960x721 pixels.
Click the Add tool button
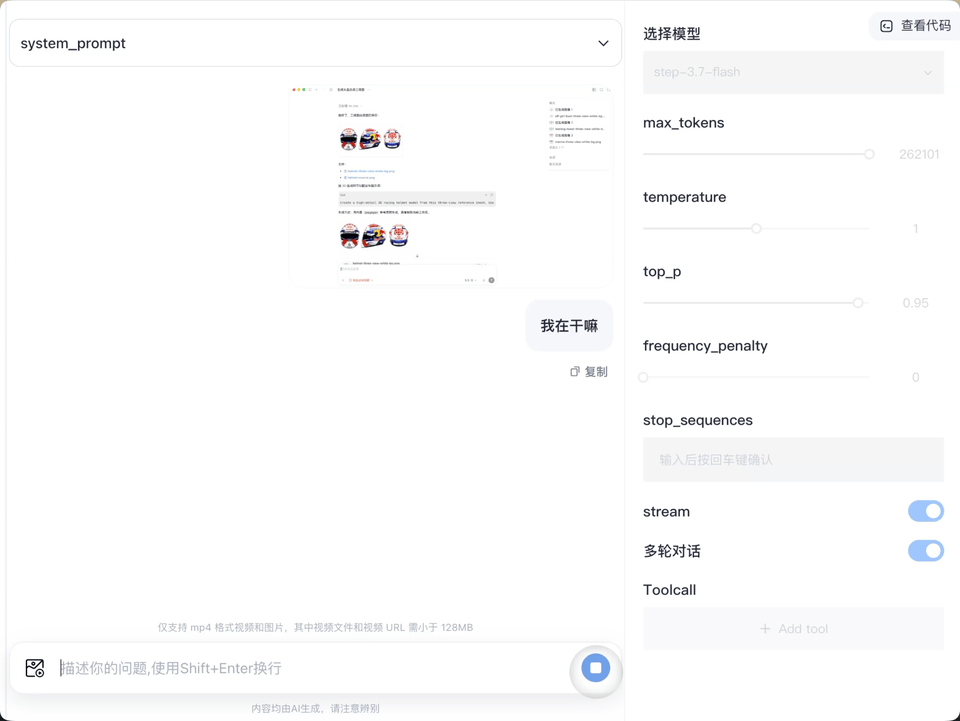793,629
